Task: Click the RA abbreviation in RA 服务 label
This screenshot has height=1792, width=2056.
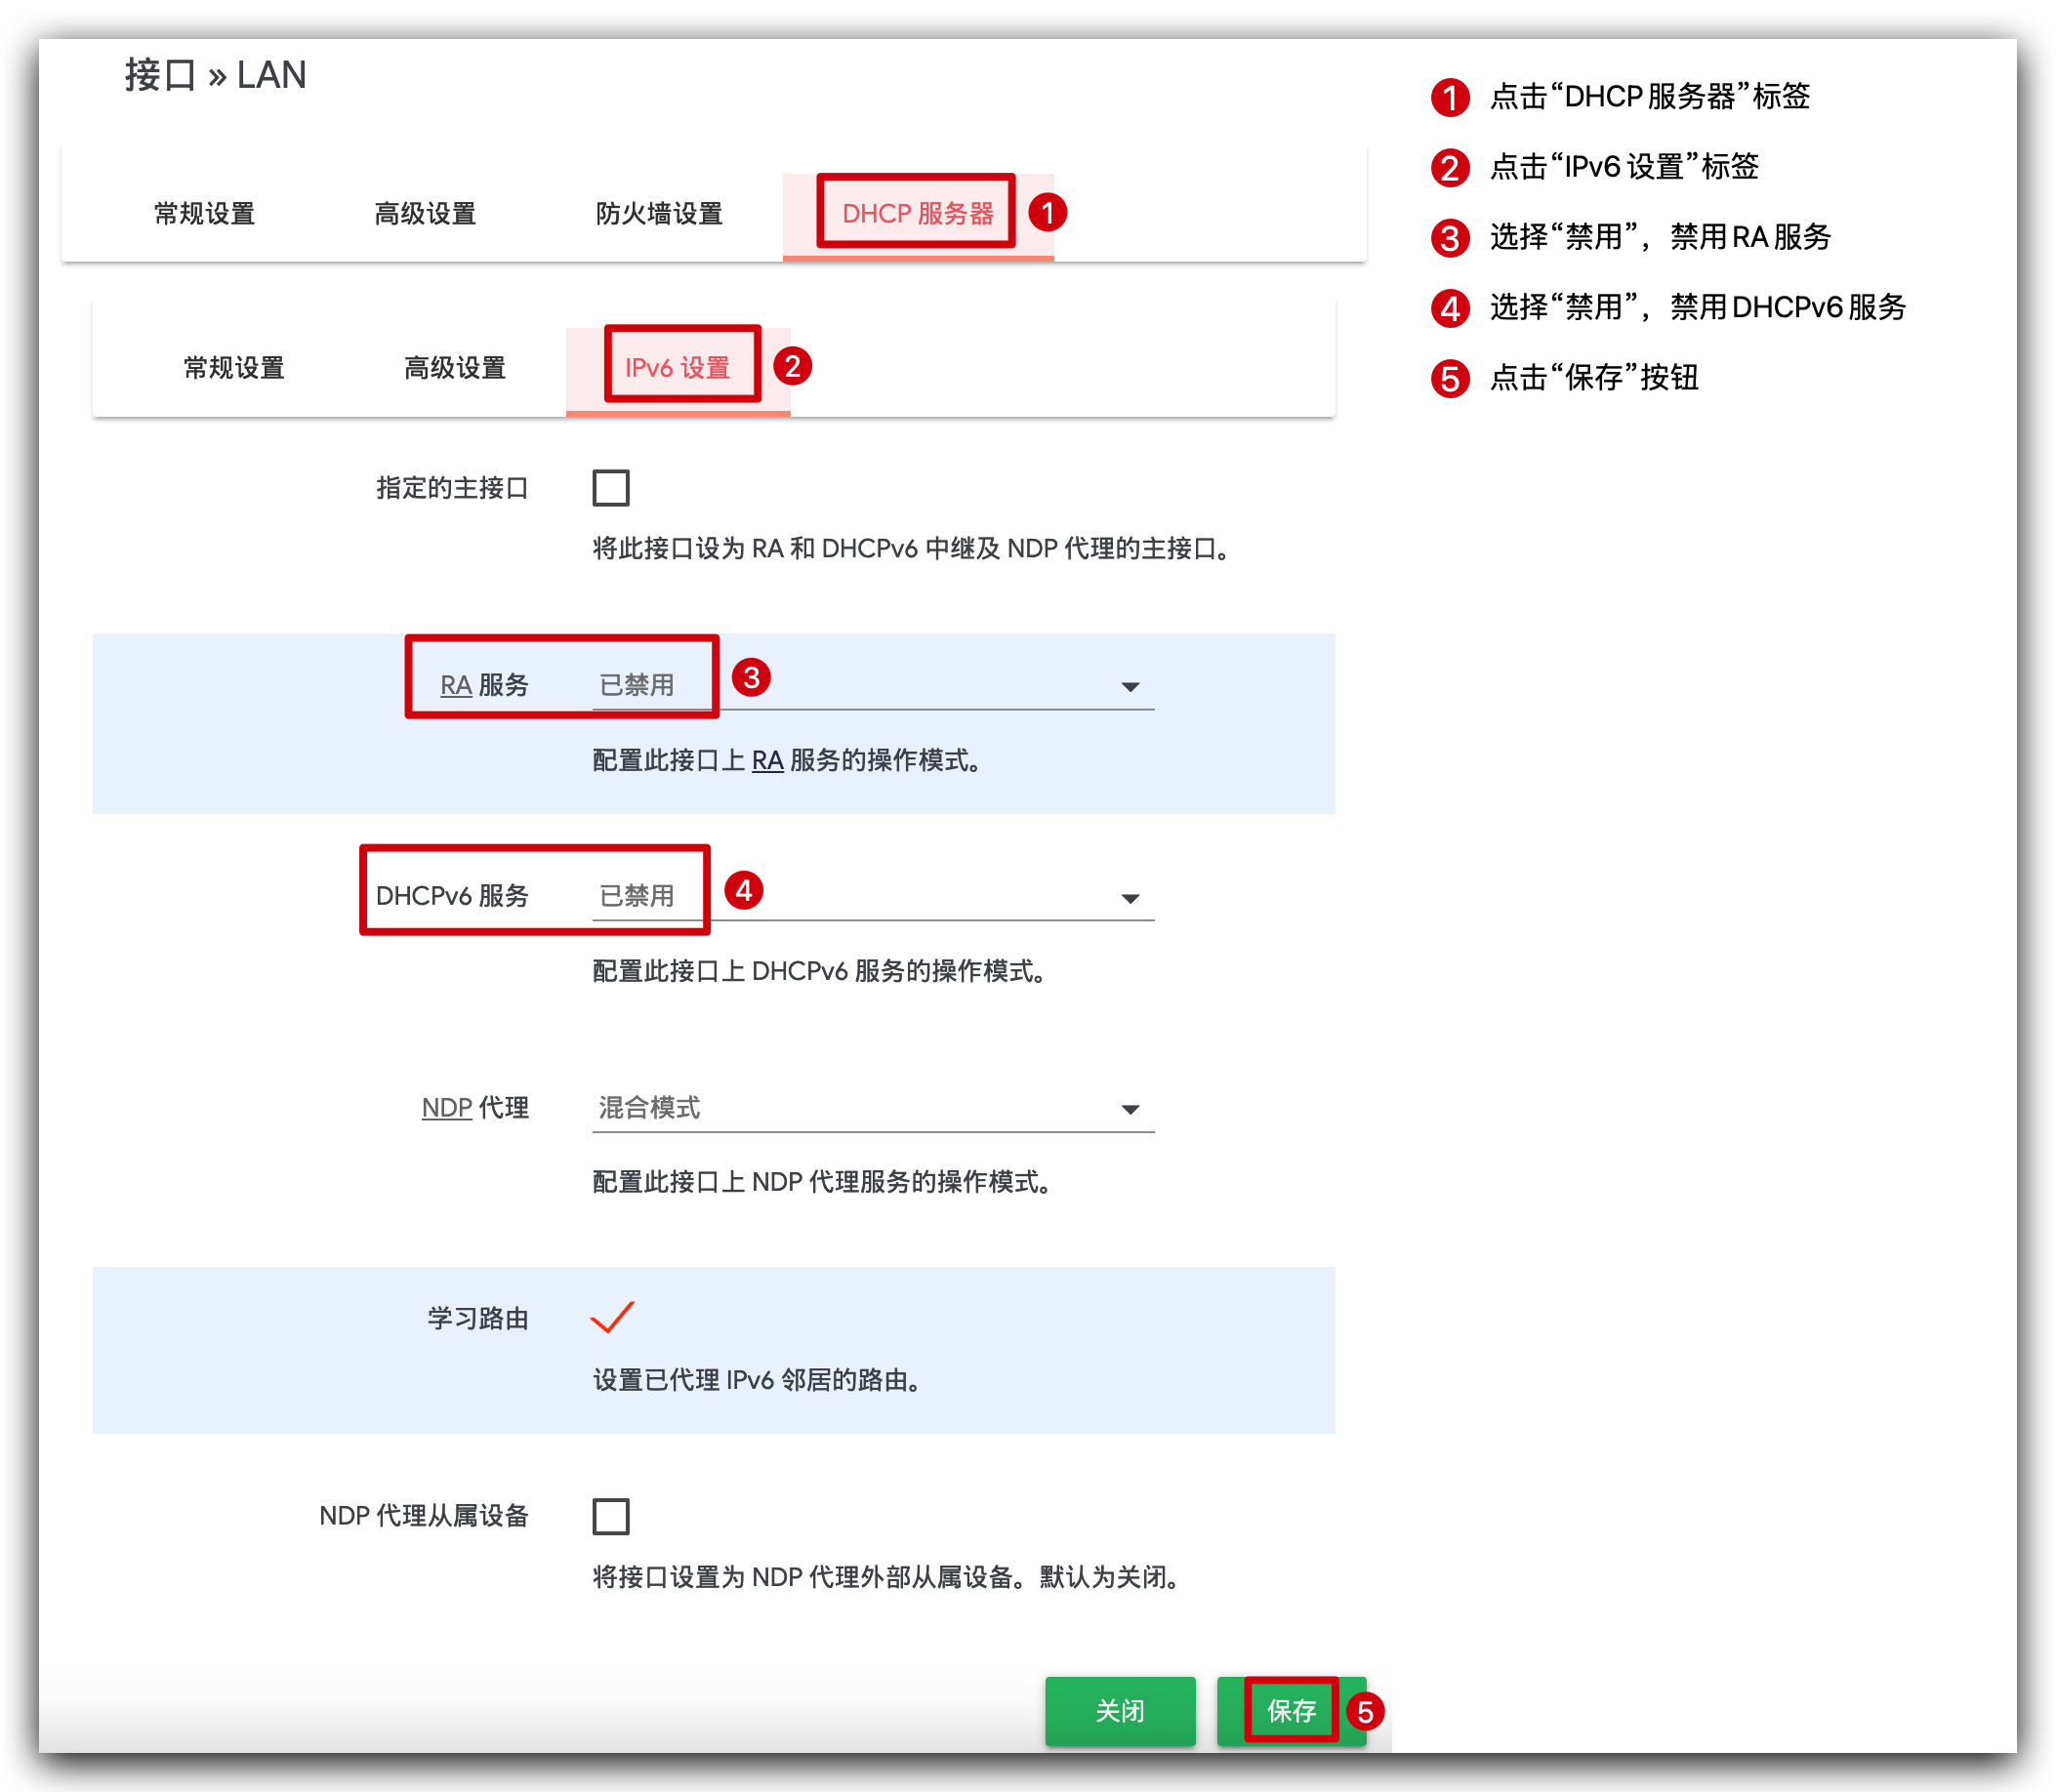Action: (x=456, y=686)
